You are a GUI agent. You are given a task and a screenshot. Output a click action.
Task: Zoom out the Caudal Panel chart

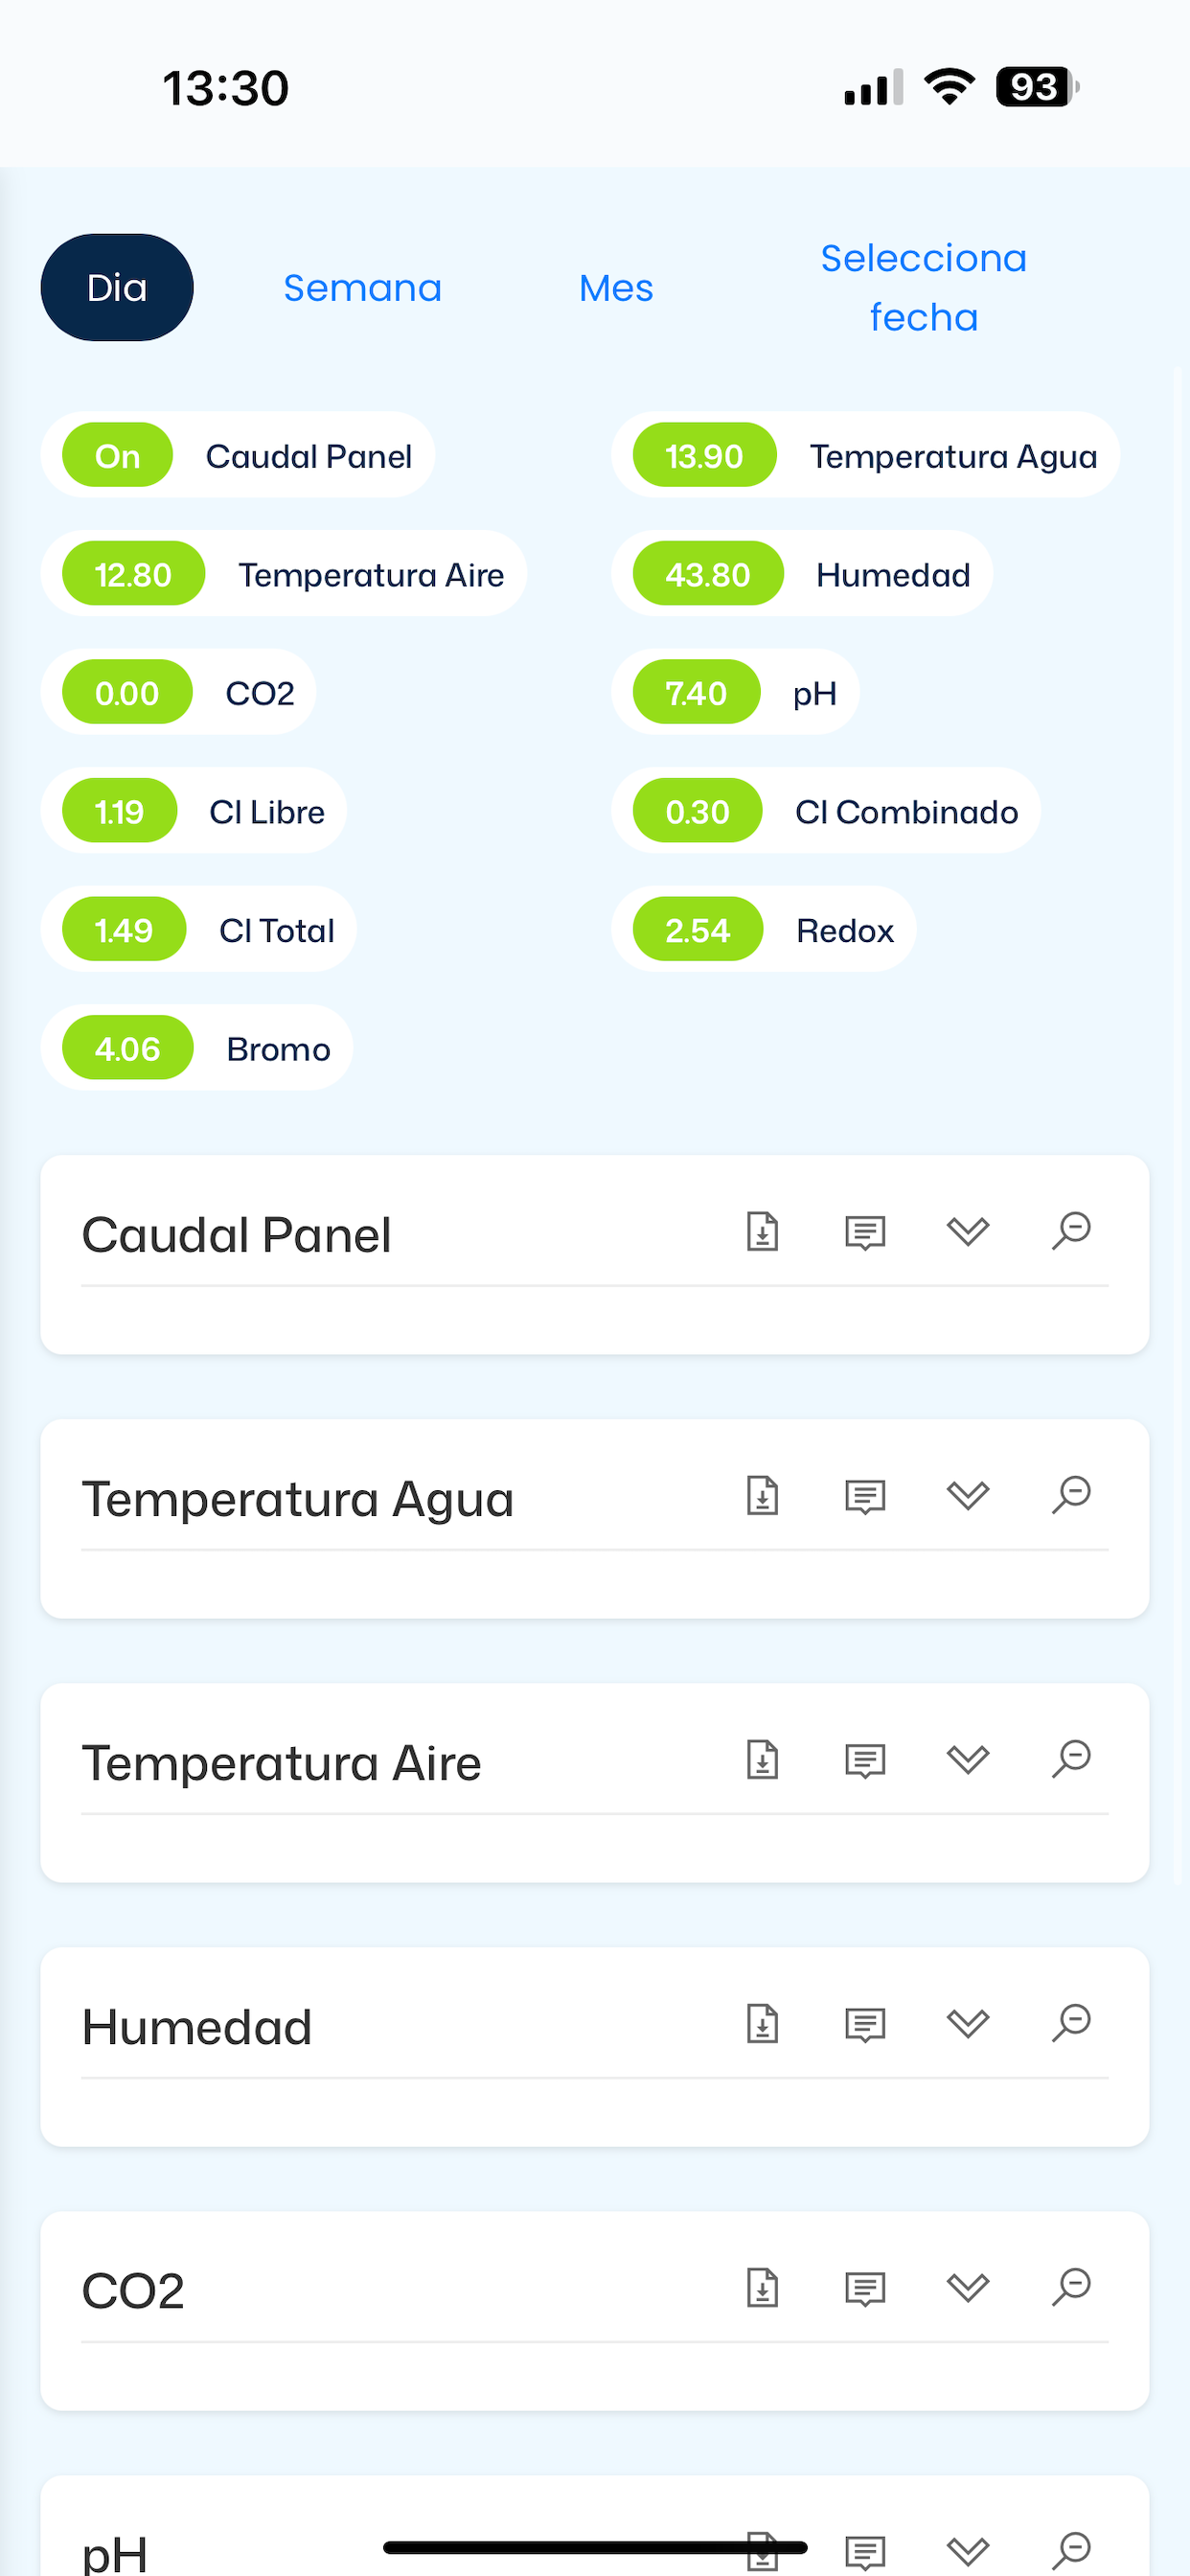coord(1071,1231)
